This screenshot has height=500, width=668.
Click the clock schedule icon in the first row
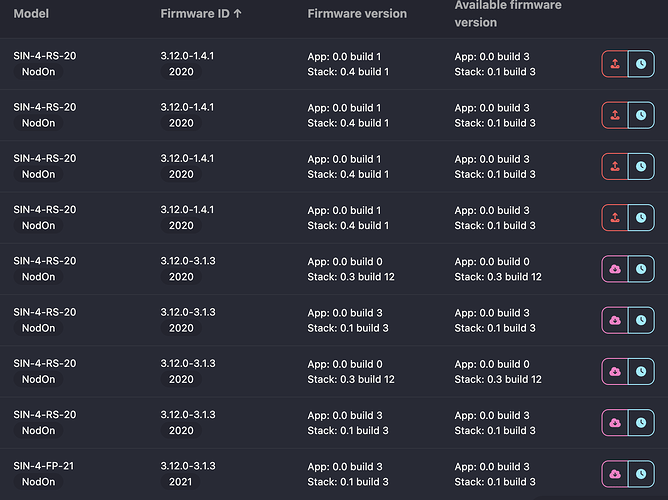pos(640,64)
